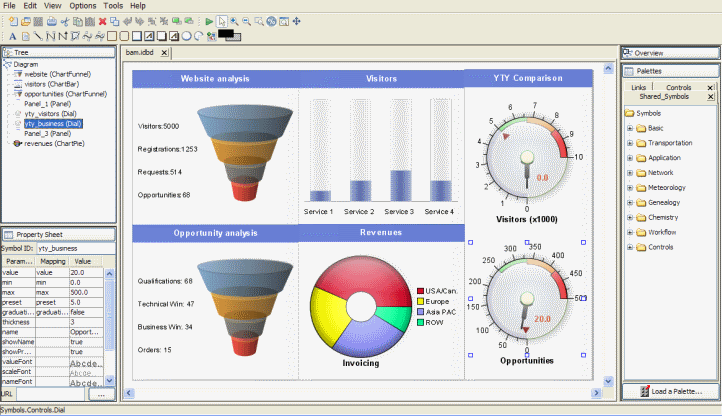Switch to the Controls palette tab
Screen dimensions: 722x416
tap(678, 88)
